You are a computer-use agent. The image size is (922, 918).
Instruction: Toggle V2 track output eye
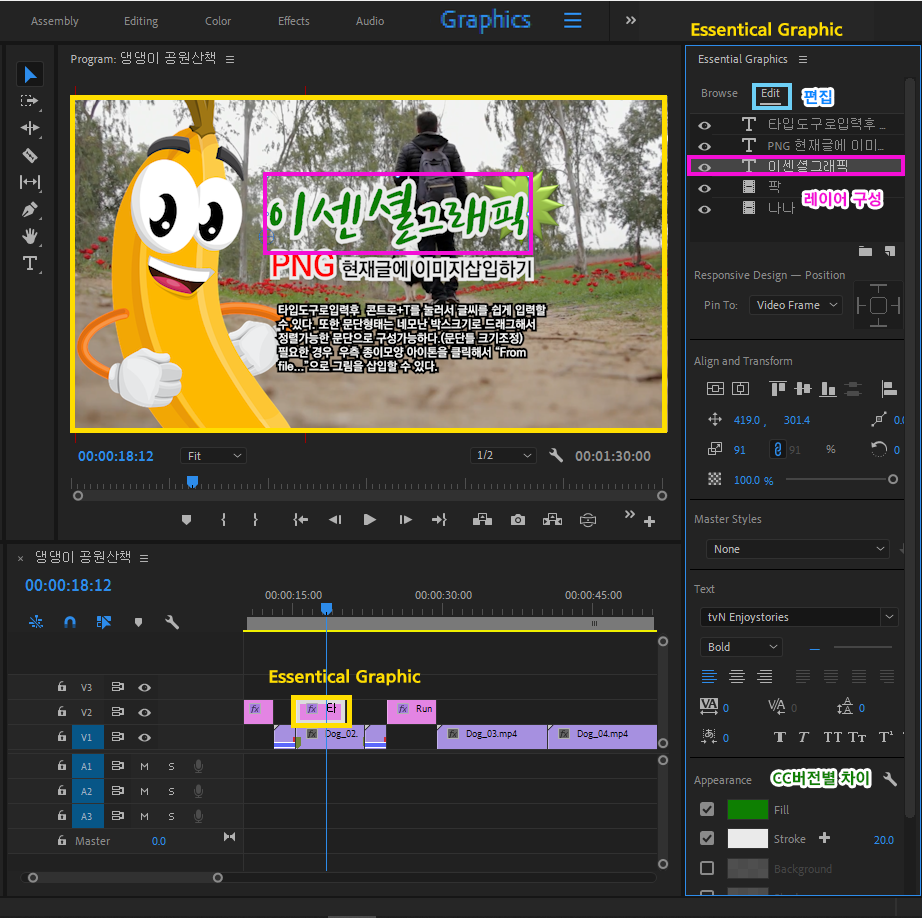pyautogui.click(x=145, y=712)
